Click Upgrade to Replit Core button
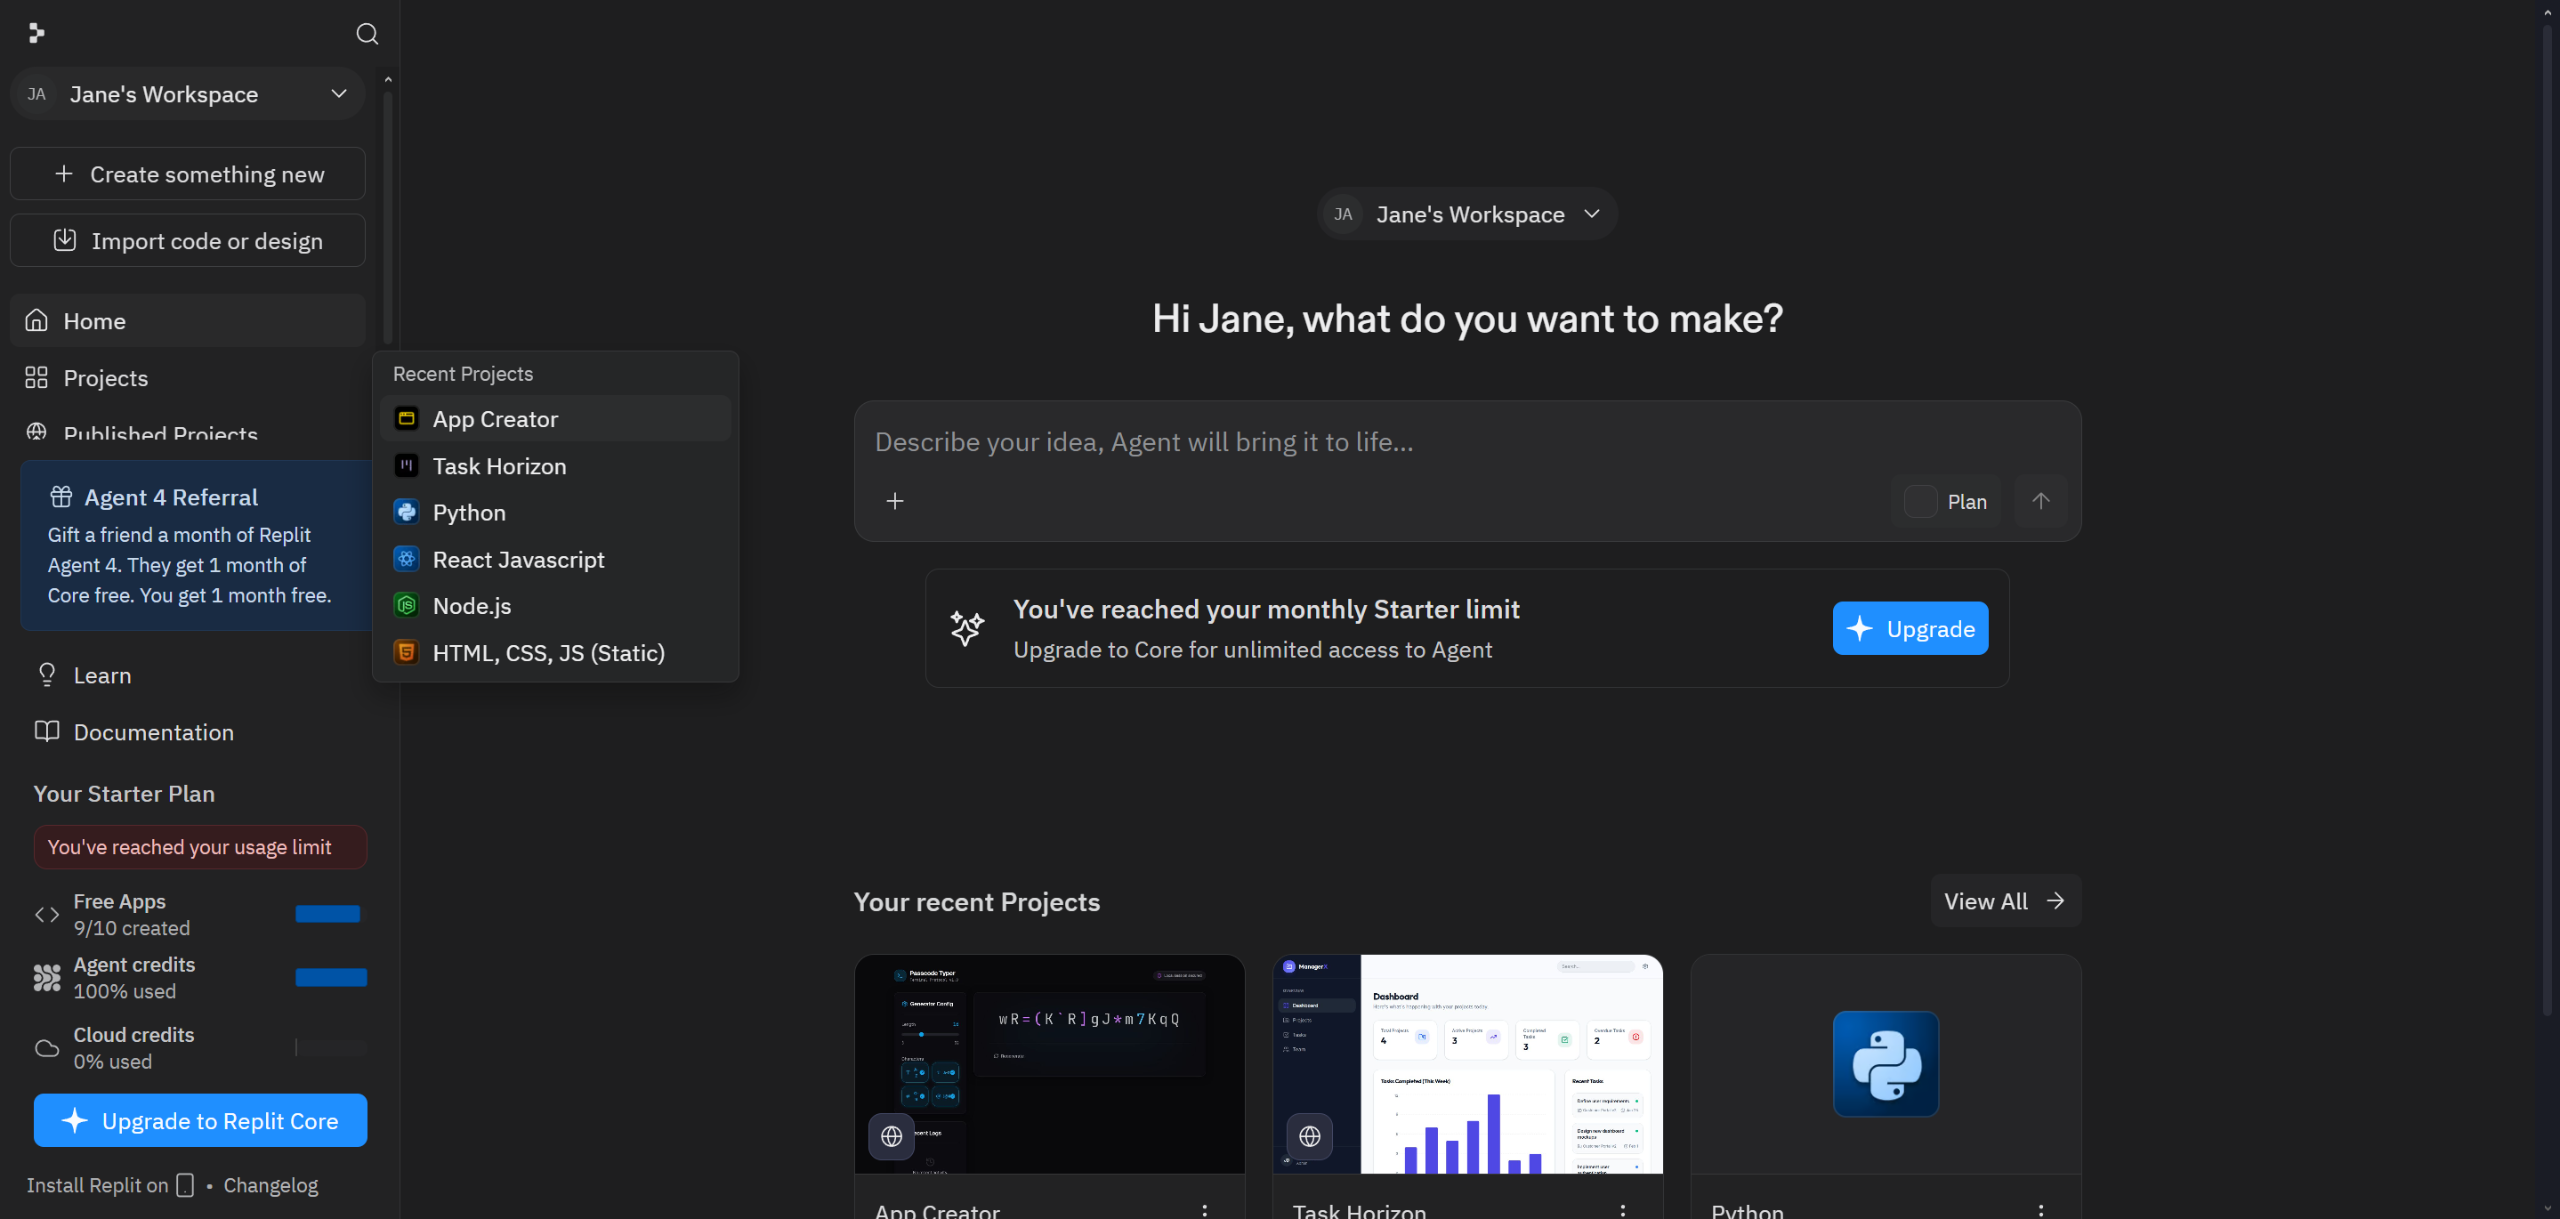 click(200, 1121)
